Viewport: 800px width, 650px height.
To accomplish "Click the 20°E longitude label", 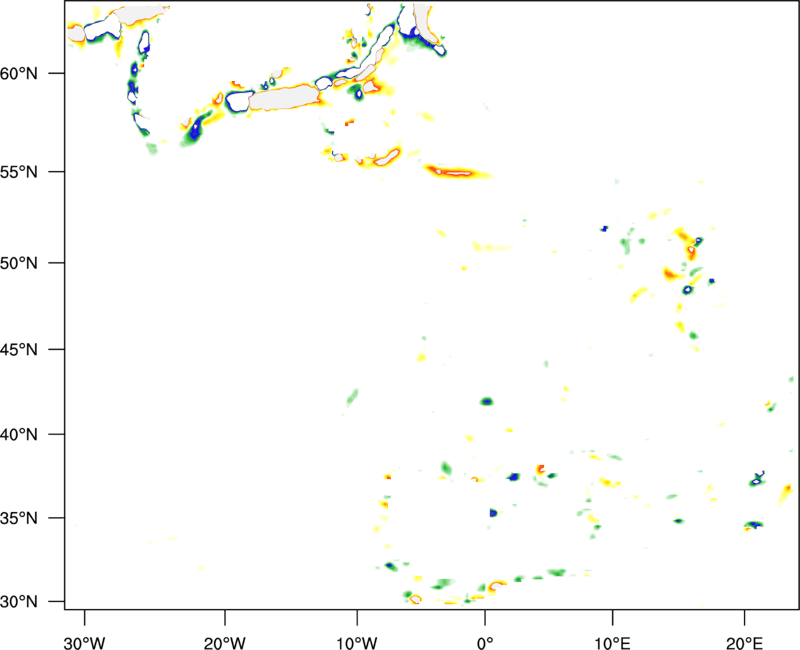I will coord(744,643).
